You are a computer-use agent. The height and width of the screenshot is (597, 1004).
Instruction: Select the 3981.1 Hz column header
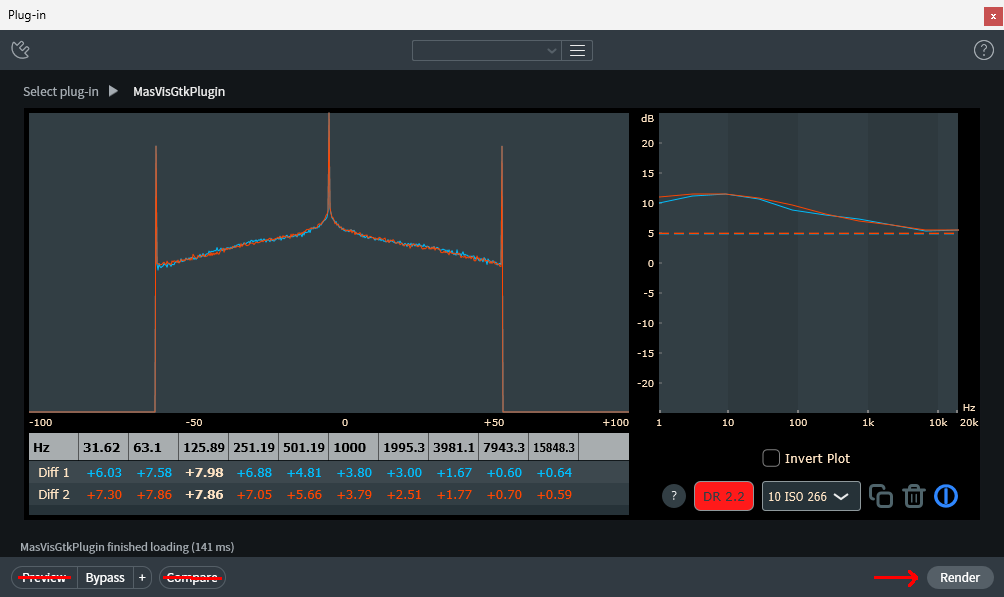click(x=453, y=447)
